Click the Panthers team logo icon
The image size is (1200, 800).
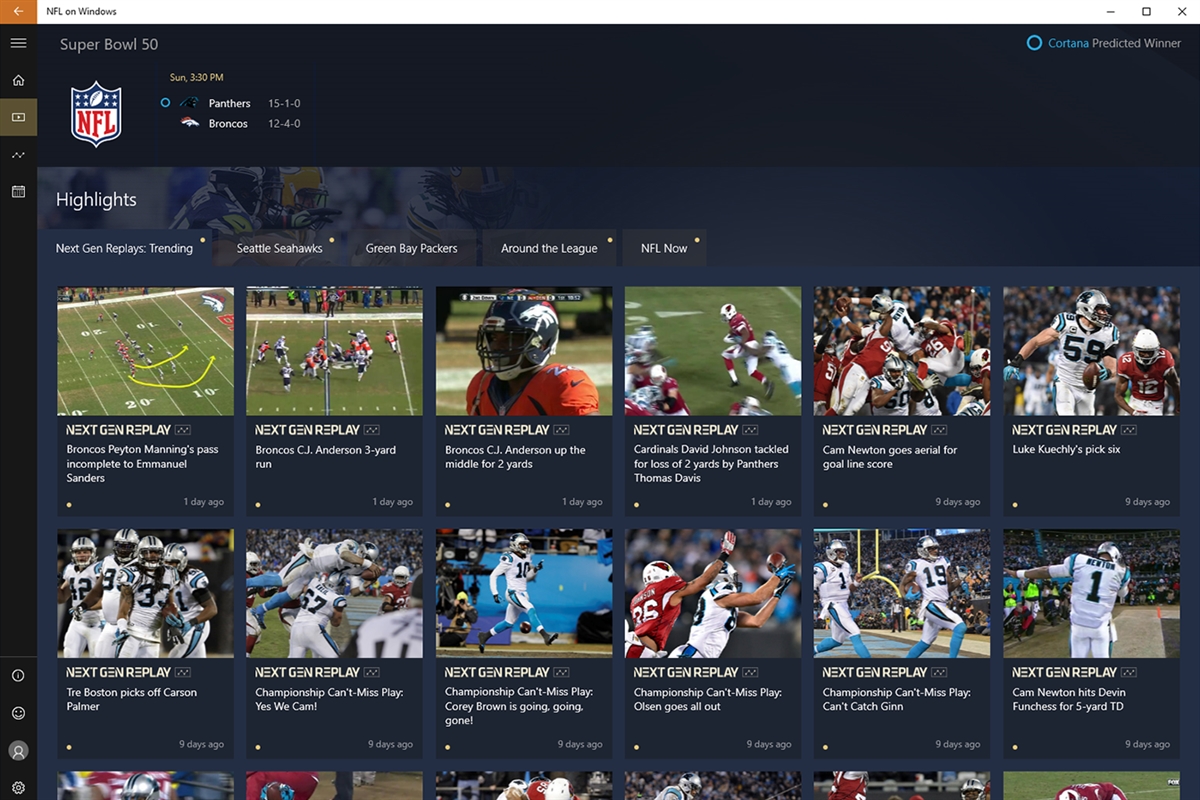pyautogui.click(x=189, y=103)
